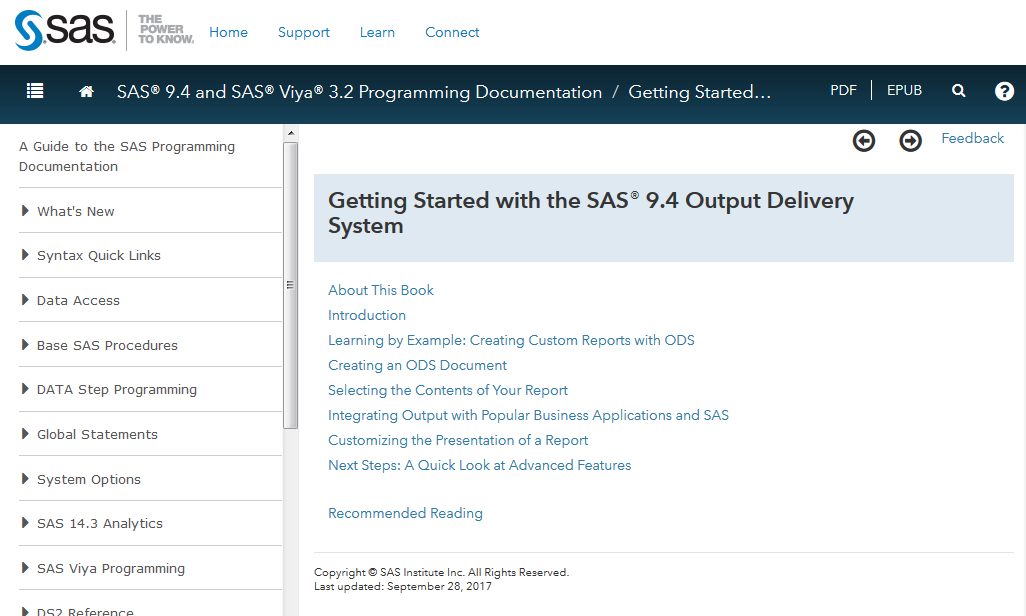1026x616 pixels.
Task: Expand the What's New section arrow
Action: [x=25, y=211]
